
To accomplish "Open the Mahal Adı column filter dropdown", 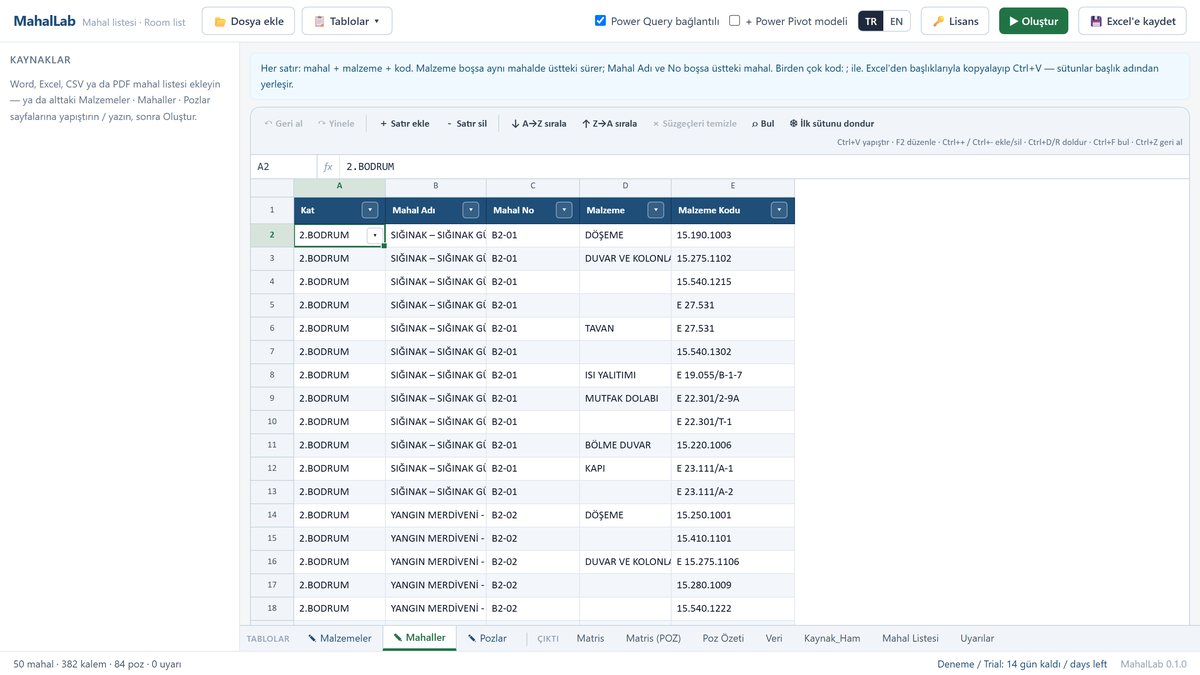I will (471, 210).
